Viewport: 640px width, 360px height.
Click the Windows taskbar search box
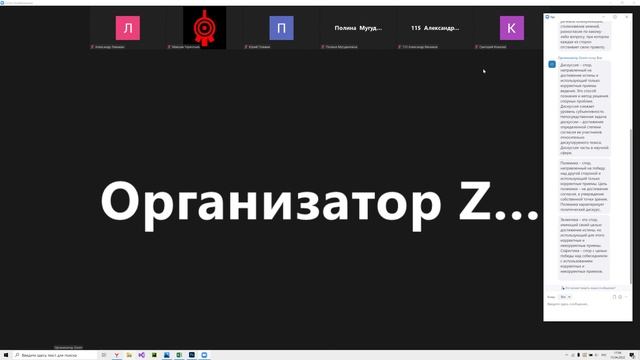[55, 355]
